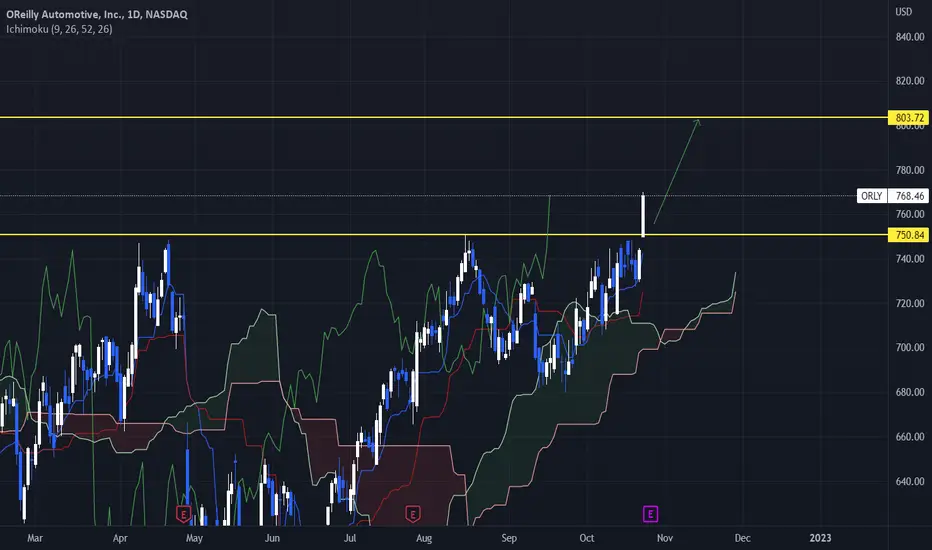Viewport: 932px width, 550px height.
Task: Click the ORLY ticker price tag
Action: (872, 196)
